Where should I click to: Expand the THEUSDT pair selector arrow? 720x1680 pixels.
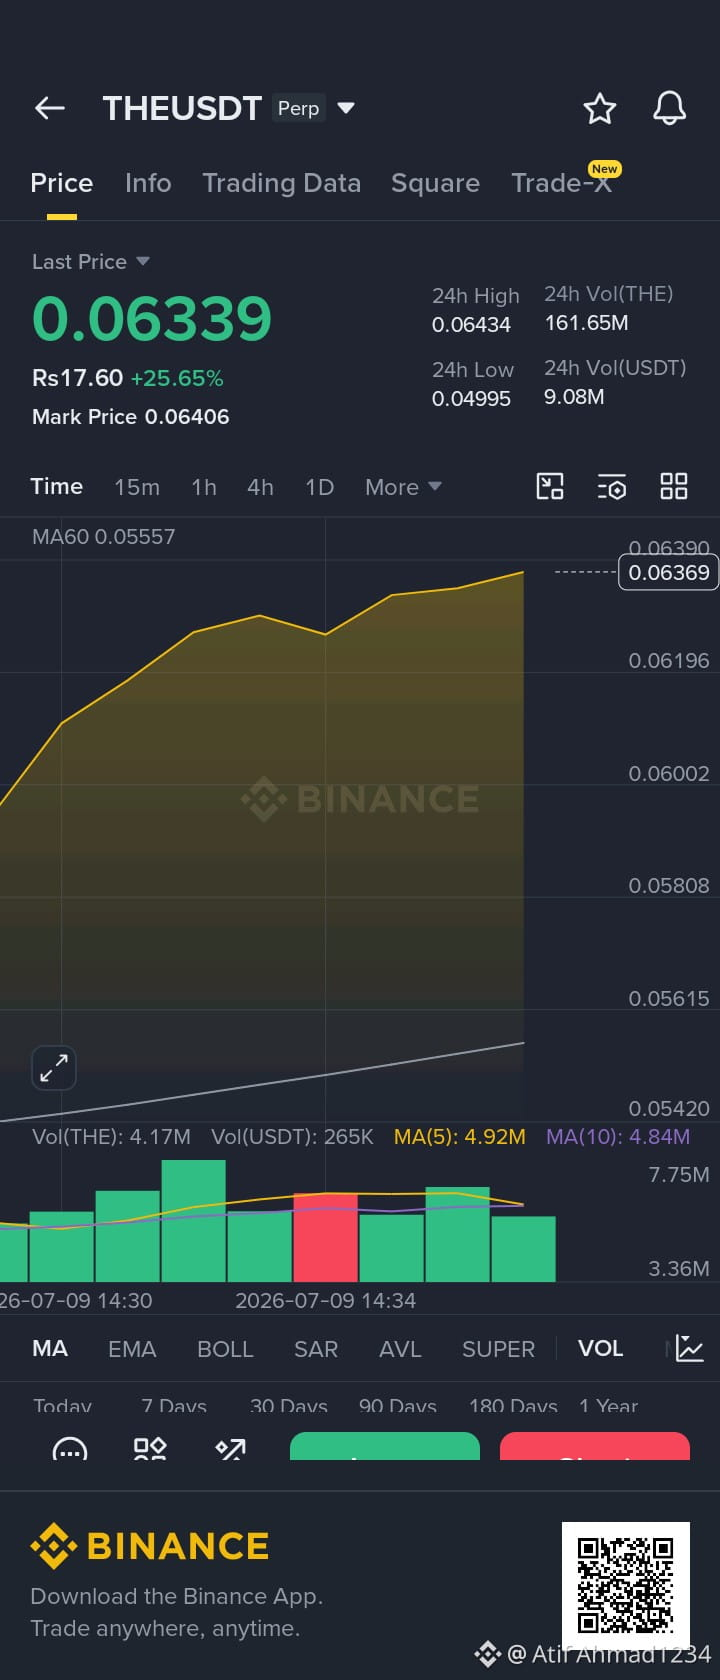tap(346, 108)
